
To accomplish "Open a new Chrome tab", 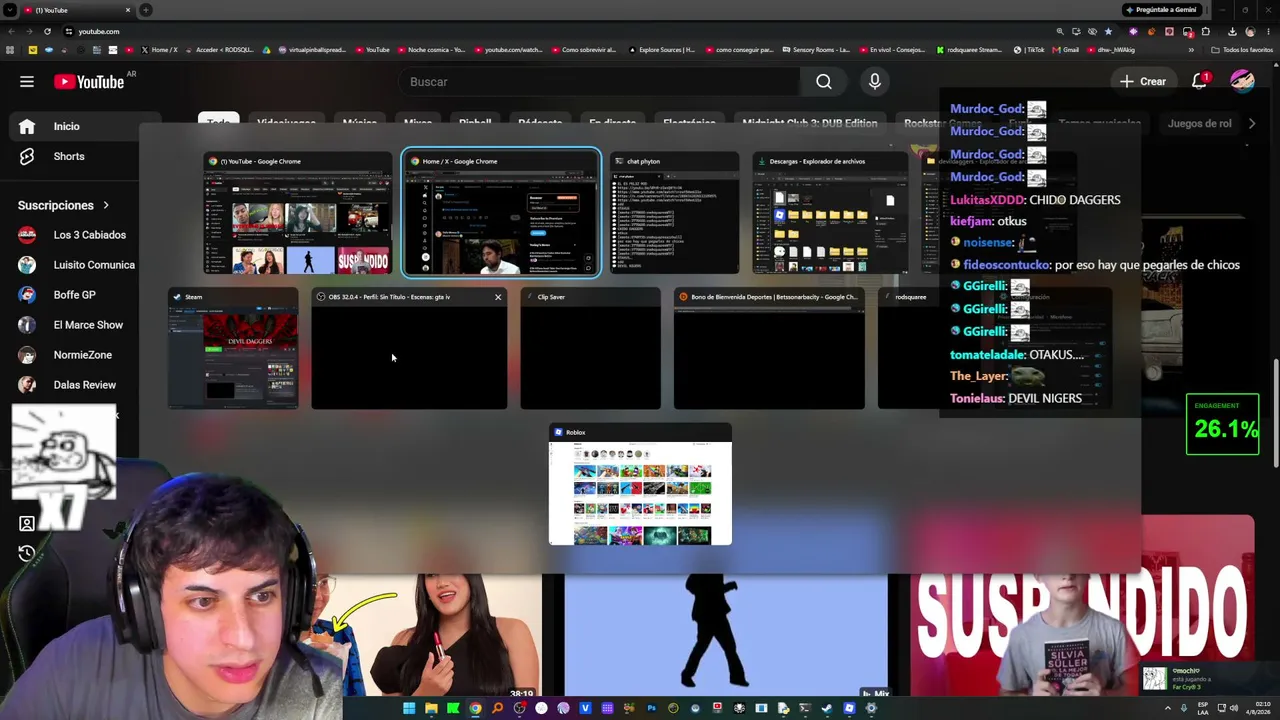I will click(146, 10).
